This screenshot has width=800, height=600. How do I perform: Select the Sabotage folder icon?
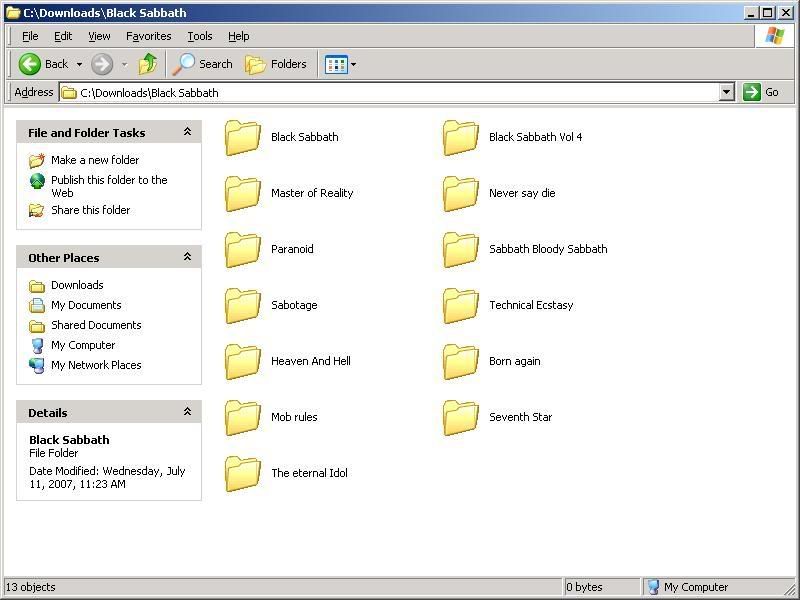tap(243, 306)
